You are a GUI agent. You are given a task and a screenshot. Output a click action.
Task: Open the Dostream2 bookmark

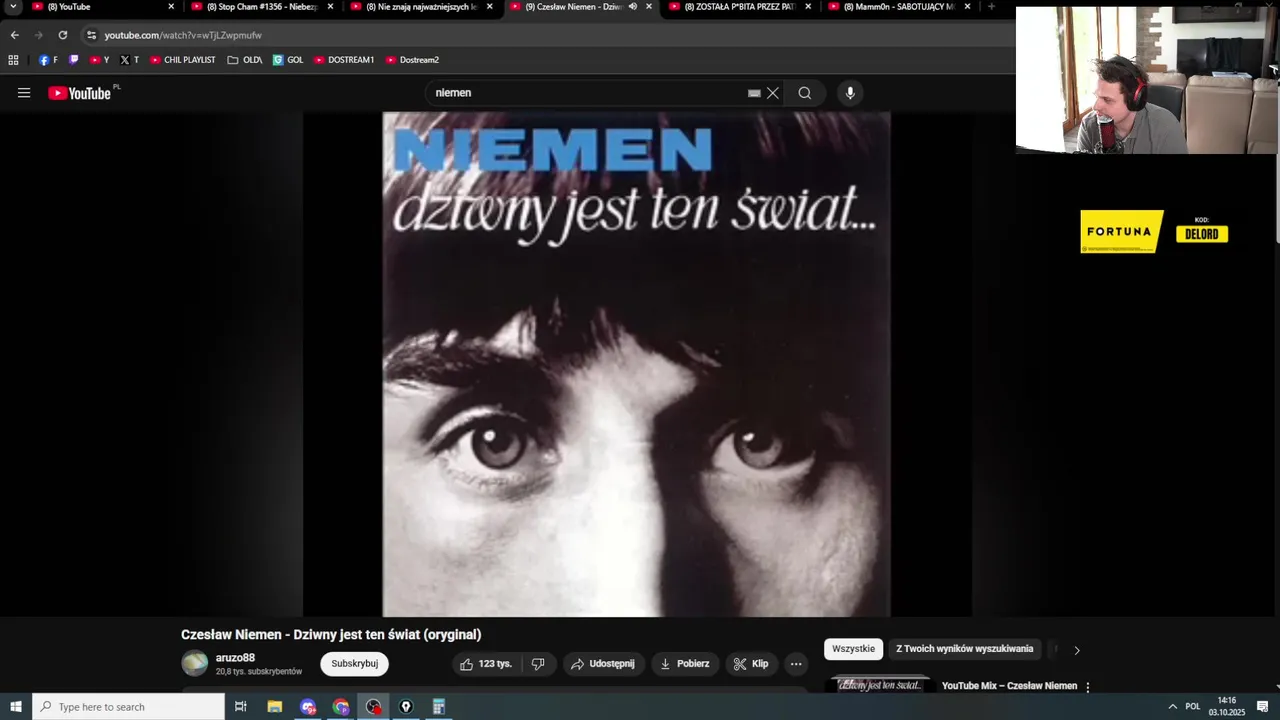pos(412,60)
